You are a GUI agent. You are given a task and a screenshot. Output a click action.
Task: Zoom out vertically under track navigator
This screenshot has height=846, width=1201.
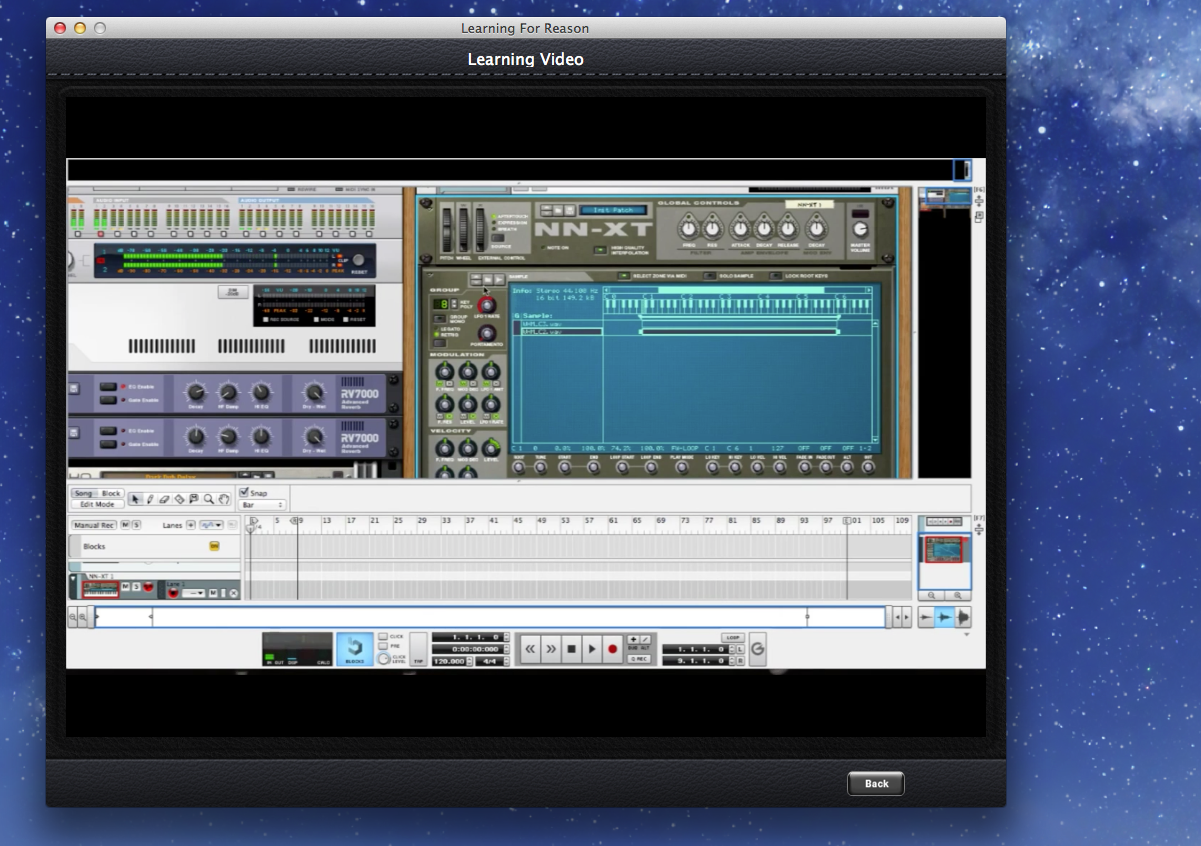click(x=931, y=595)
